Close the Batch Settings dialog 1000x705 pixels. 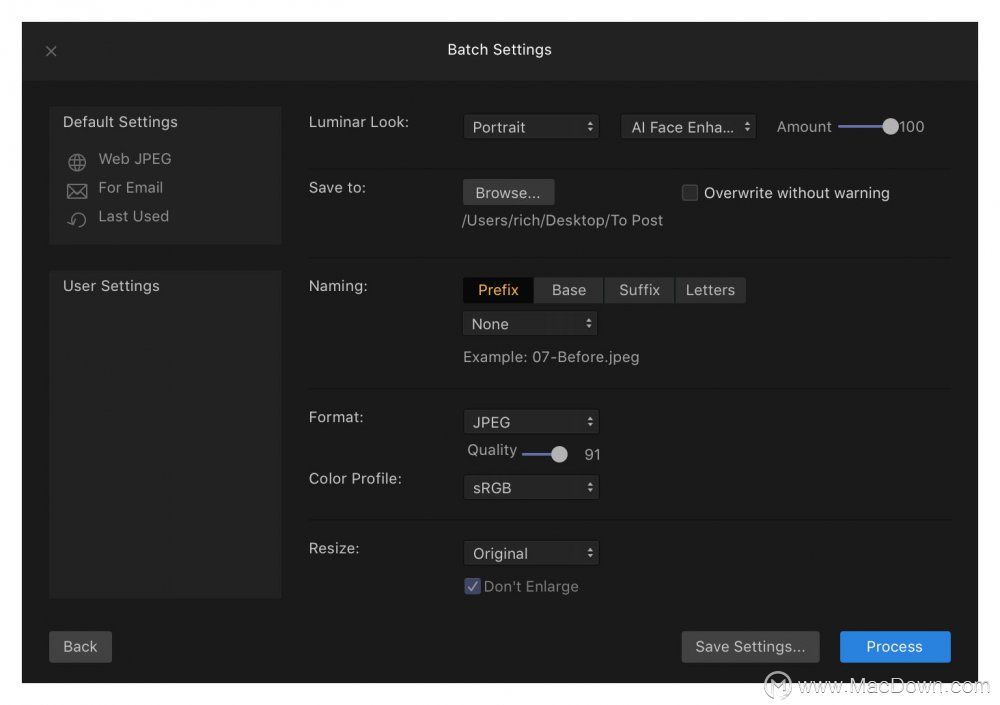pyautogui.click(x=51, y=51)
